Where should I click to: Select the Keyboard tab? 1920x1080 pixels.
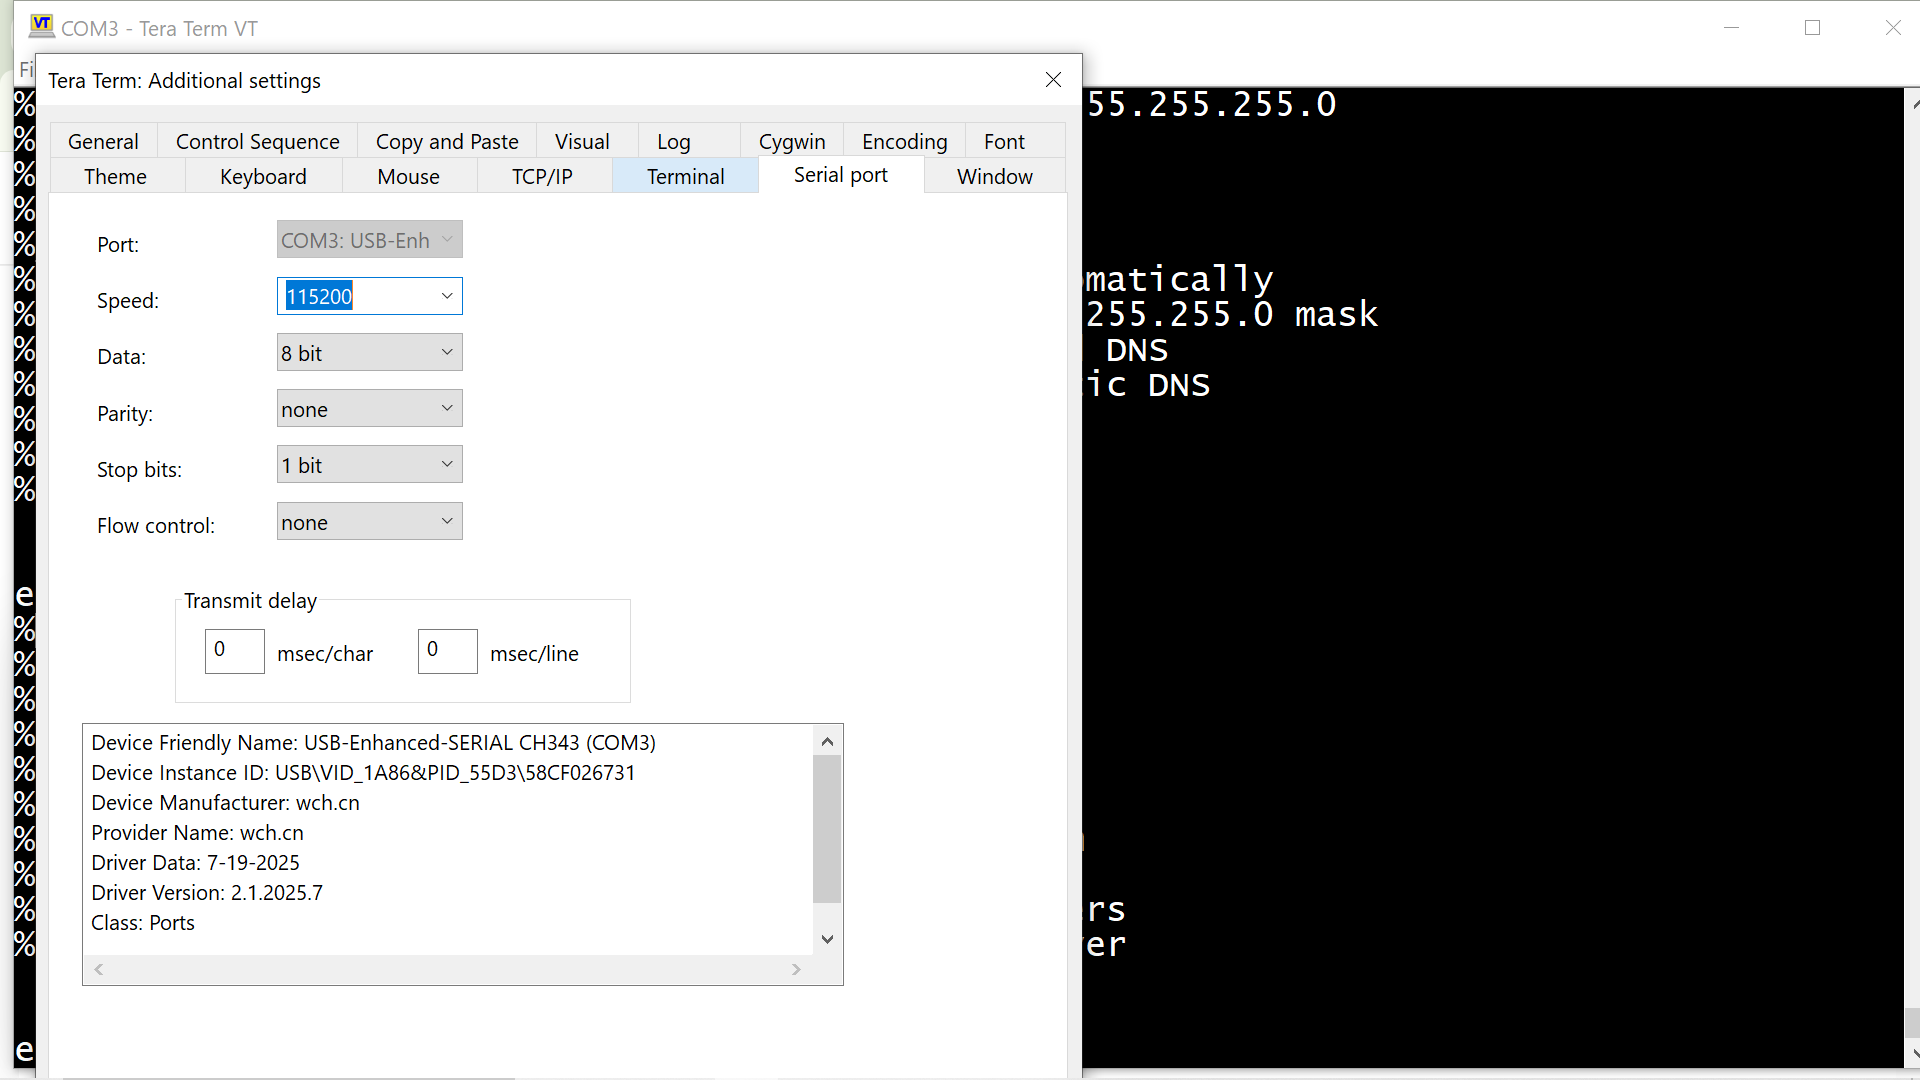pyautogui.click(x=263, y=176)
